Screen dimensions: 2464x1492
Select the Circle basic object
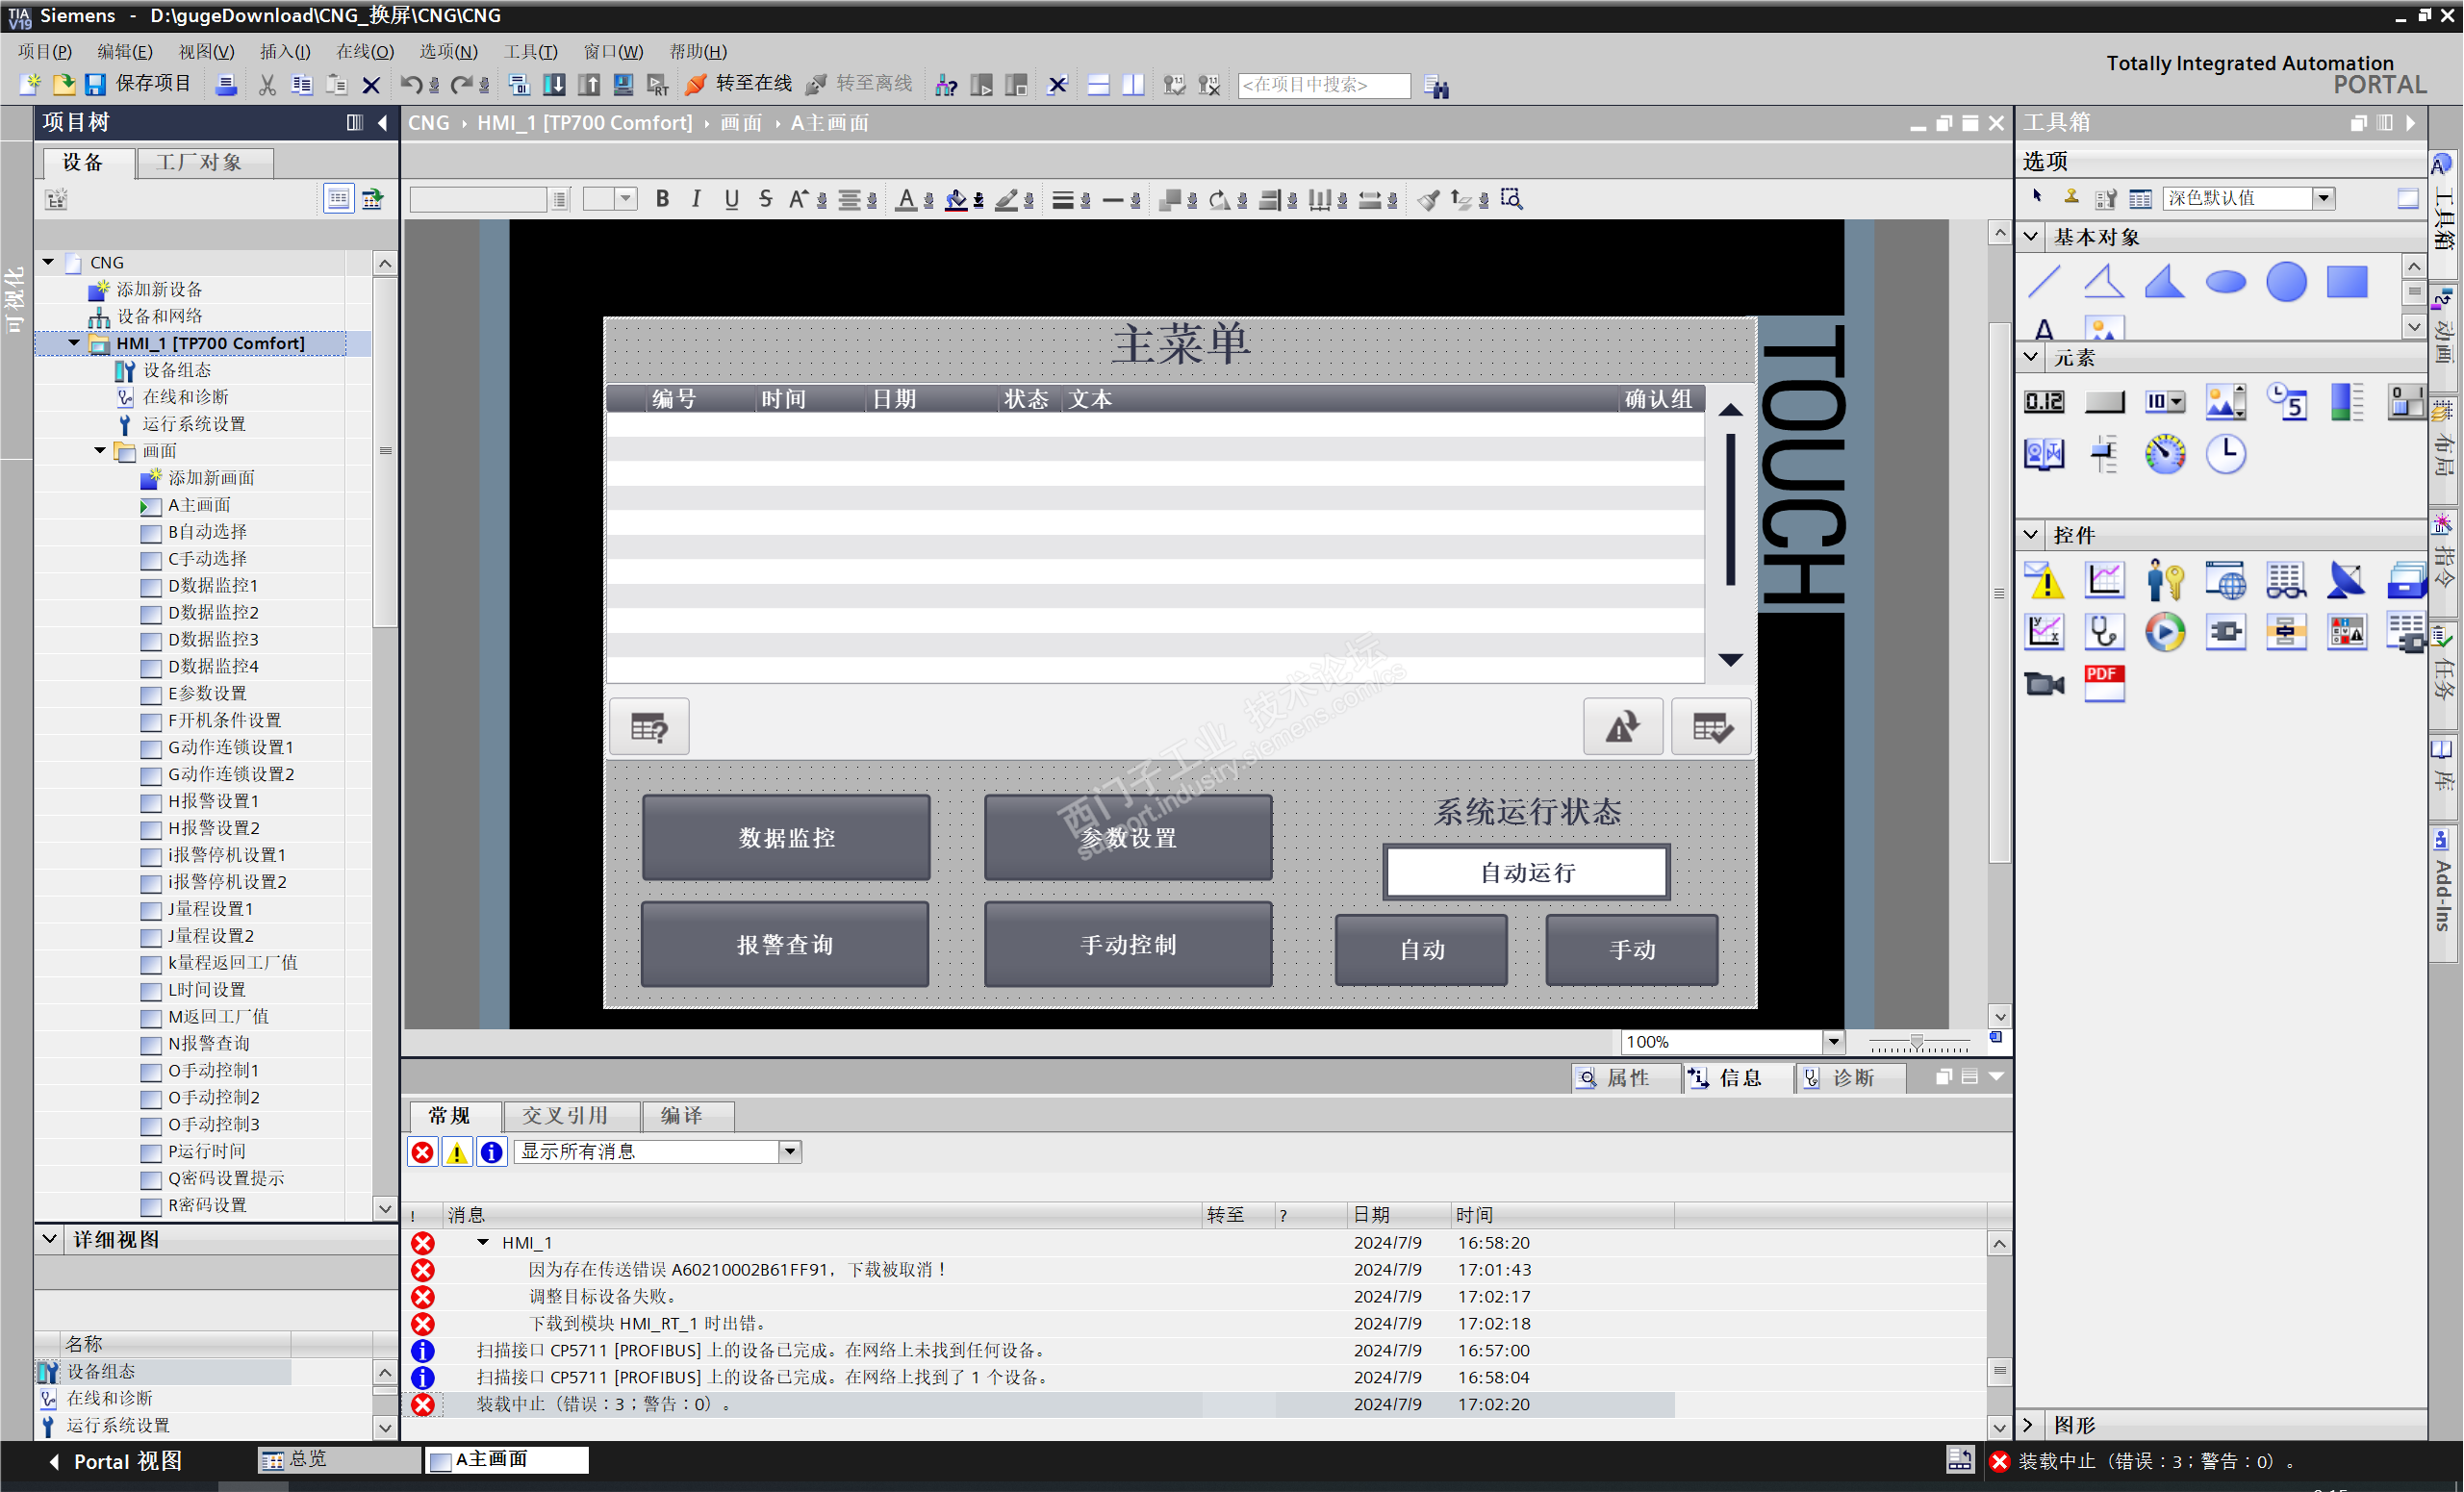click(2286, 282)
